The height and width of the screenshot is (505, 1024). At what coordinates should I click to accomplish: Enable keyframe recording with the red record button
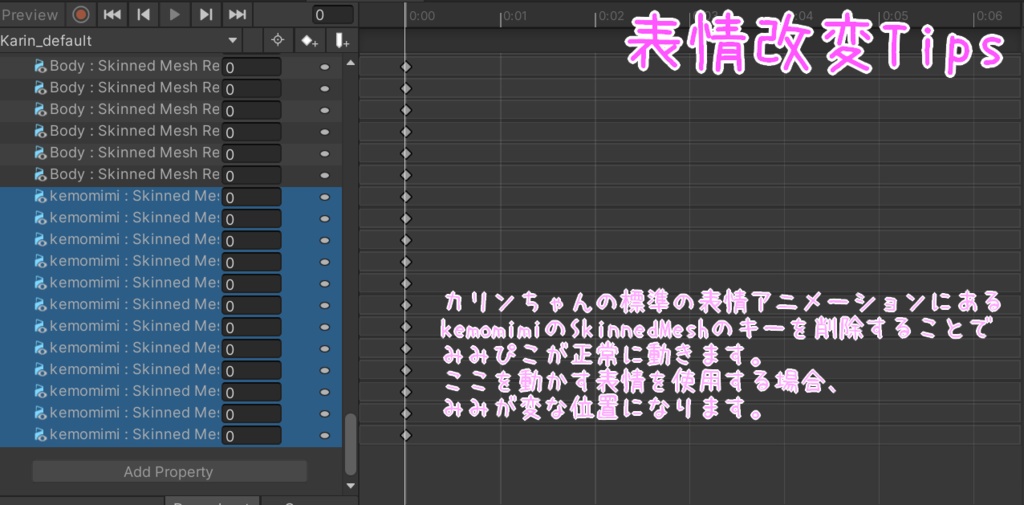point(81,14)
